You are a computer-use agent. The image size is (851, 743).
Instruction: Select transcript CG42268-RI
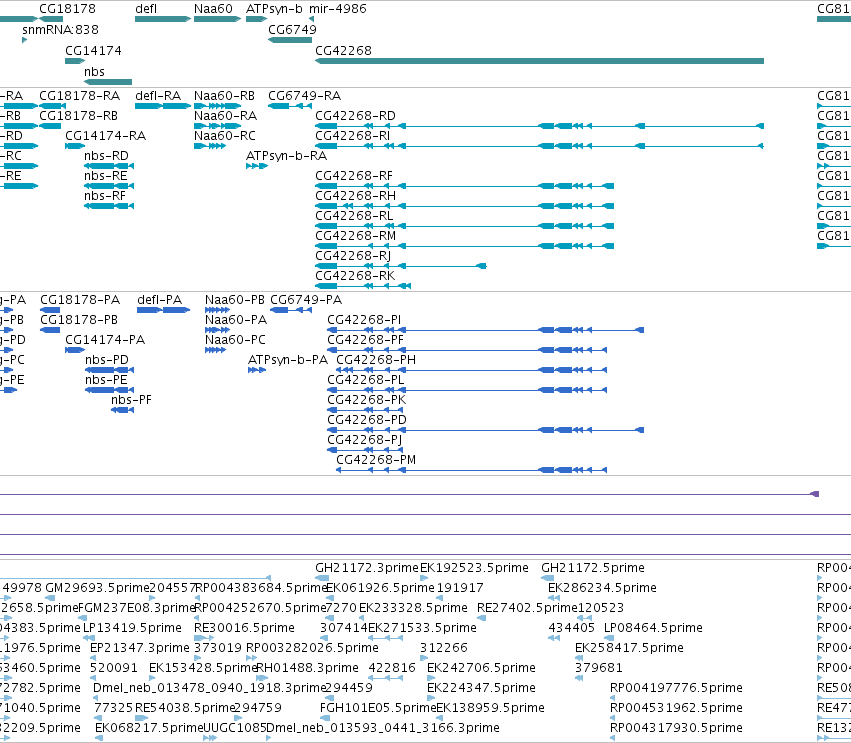point(539,146)
